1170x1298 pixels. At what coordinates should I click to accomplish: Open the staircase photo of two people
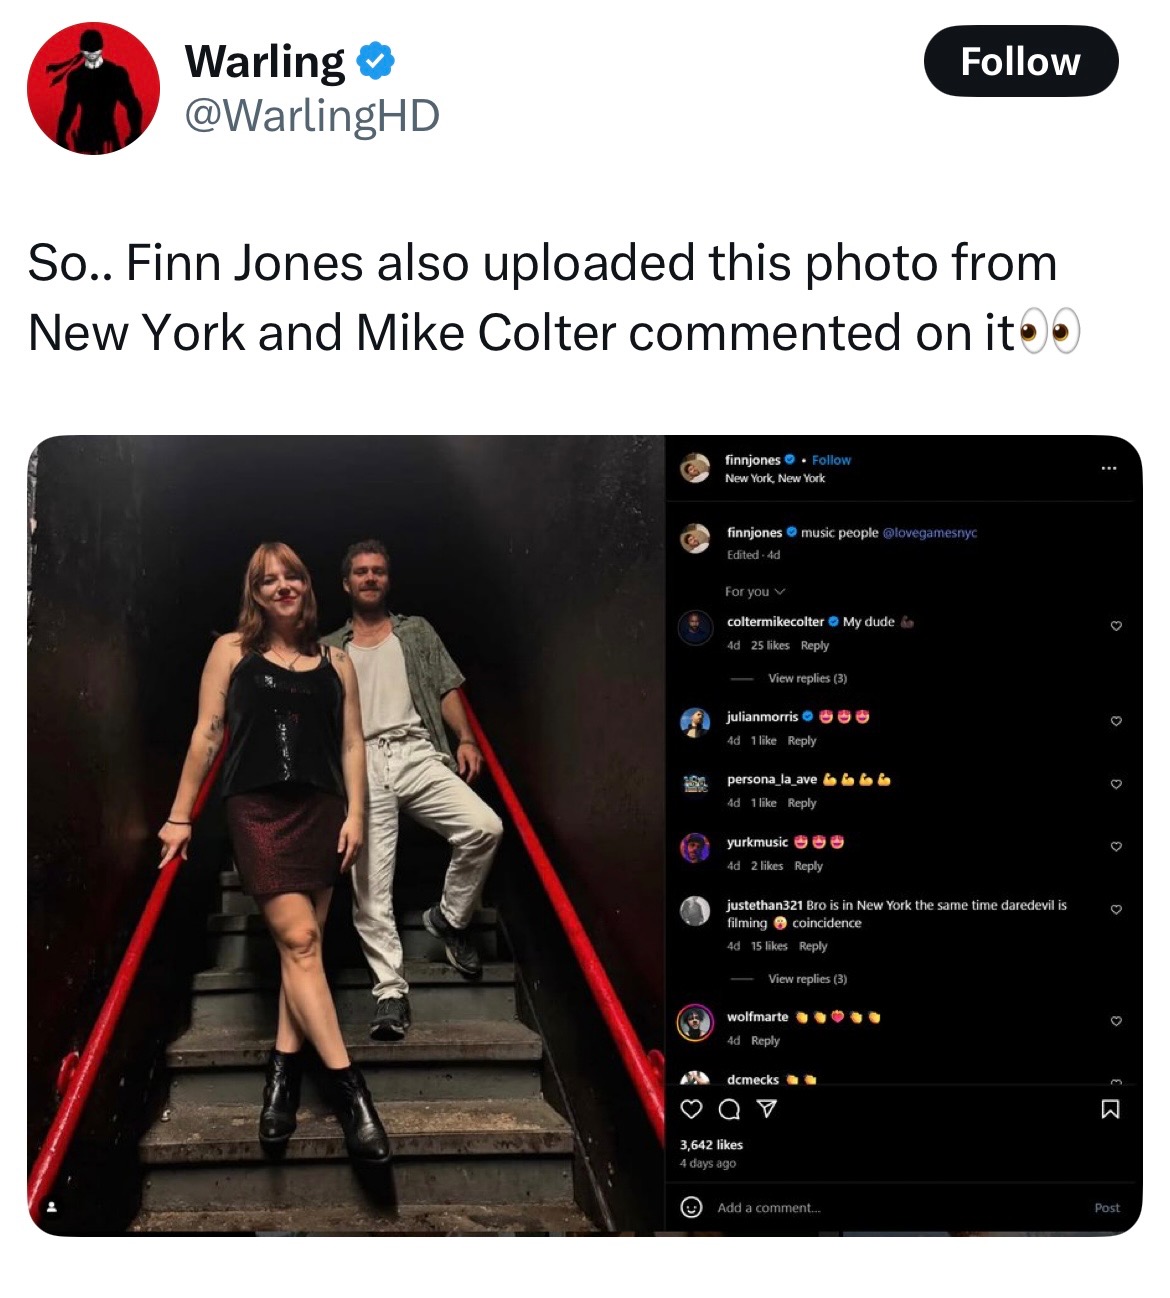tap(346, 835)
